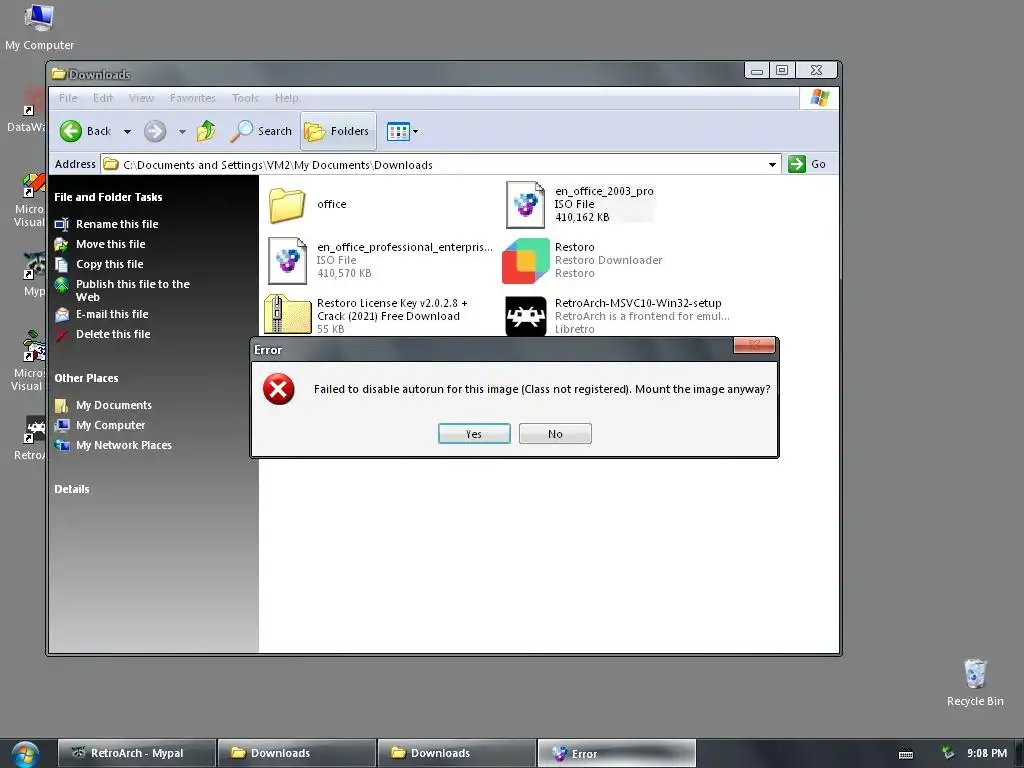The image size is (1024, 768).
Task: Click the address path field
Action: (x=433, y=165)
